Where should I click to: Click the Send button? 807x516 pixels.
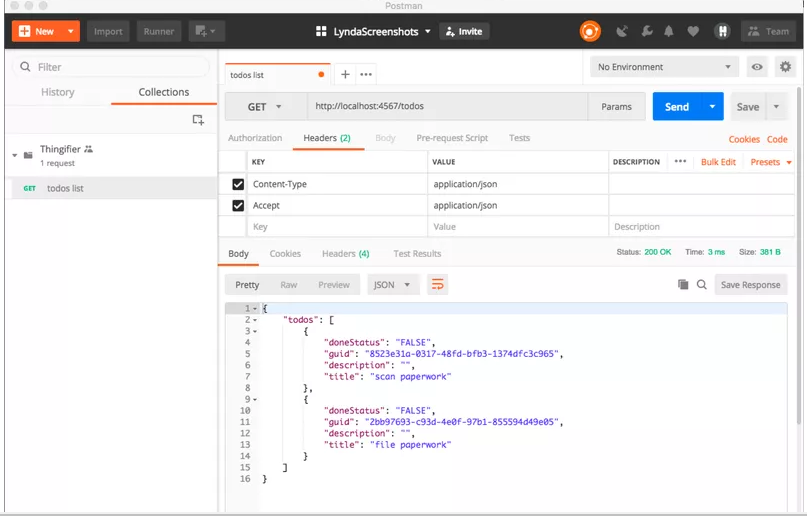[x=677, y=106]
